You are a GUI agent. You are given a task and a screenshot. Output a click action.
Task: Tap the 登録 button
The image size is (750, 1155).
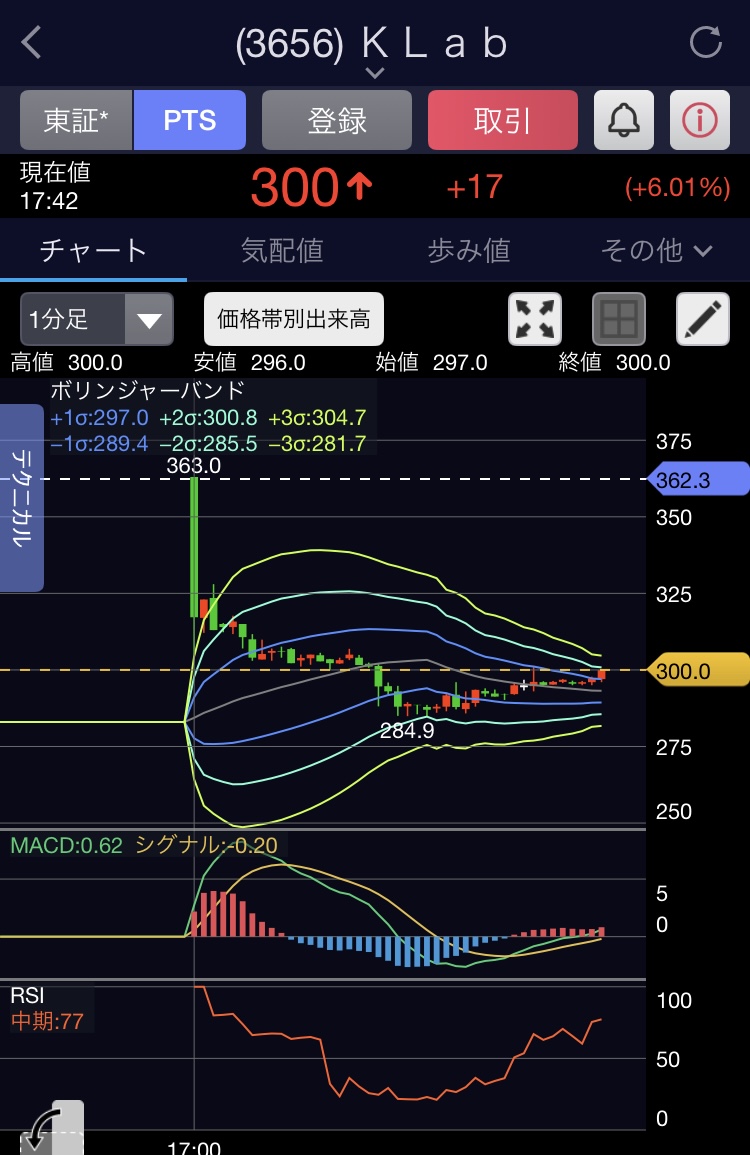pyautogui.click(x=337, y=120)
